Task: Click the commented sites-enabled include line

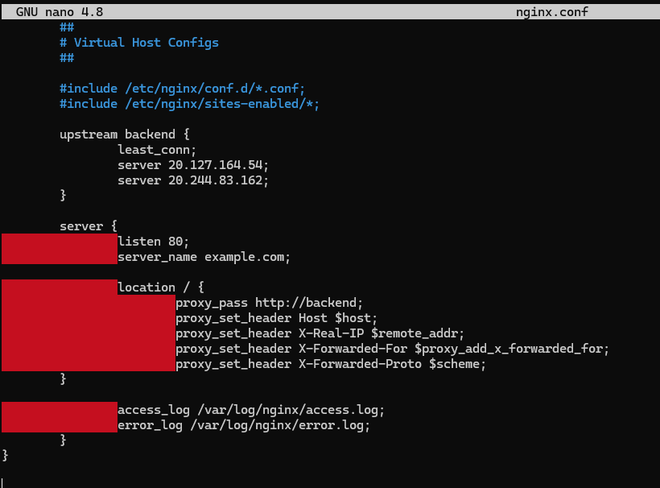Action: 189,104
